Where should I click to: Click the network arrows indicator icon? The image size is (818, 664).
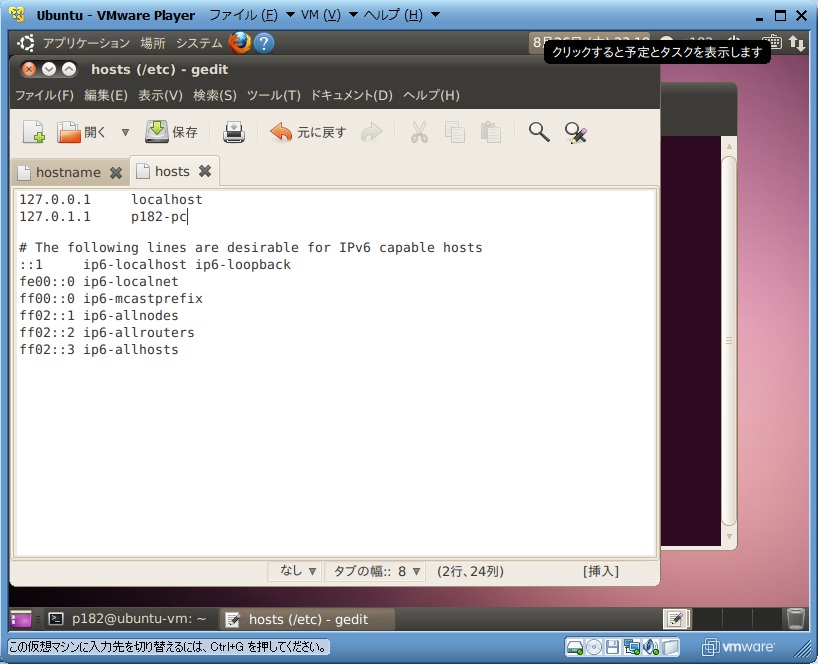pos(797,43)
